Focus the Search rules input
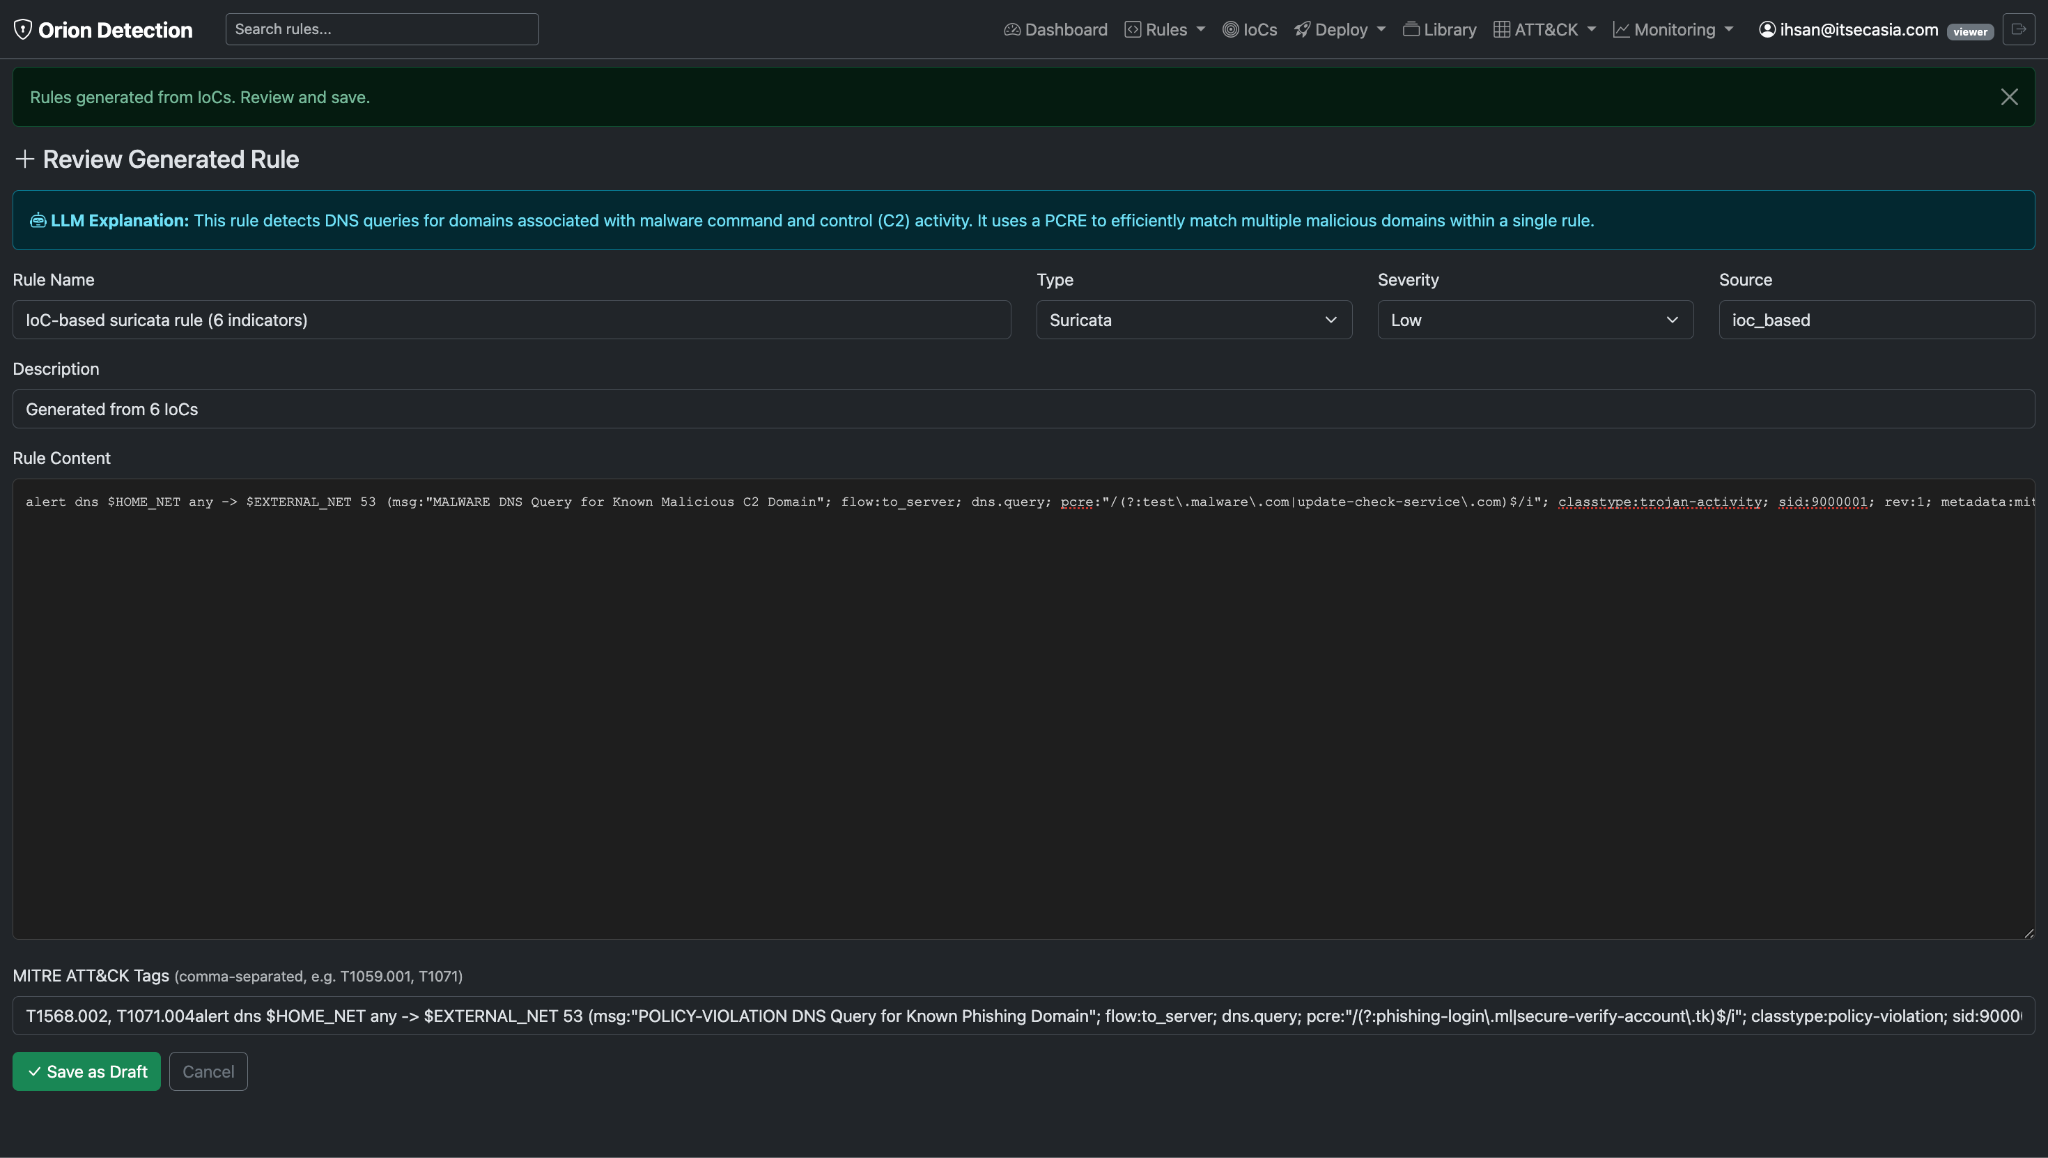 [x=382, y=29]
